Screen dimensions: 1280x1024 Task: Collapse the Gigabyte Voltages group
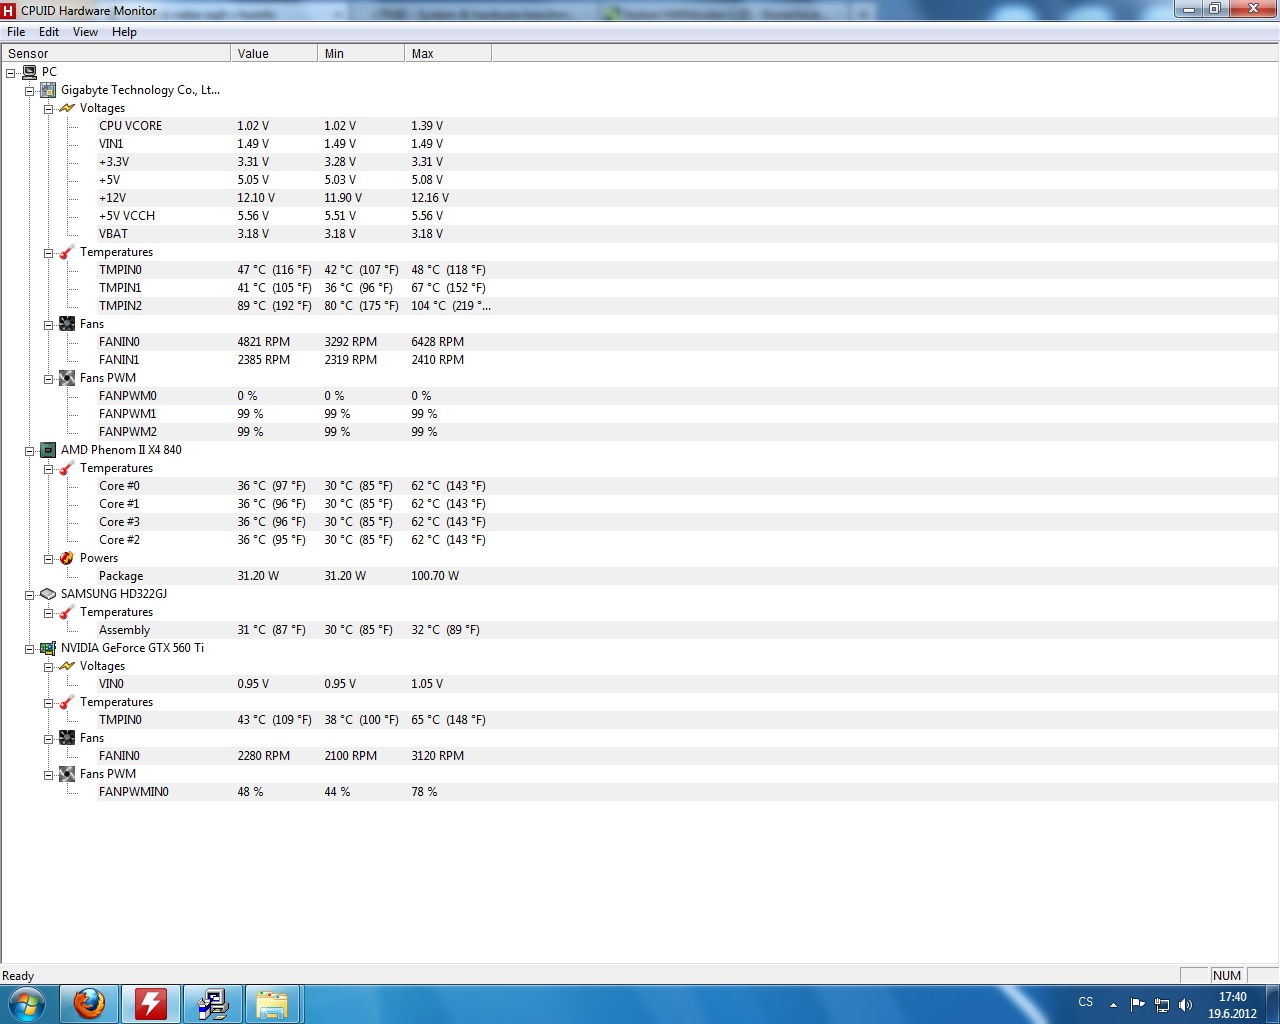[48, 109]
